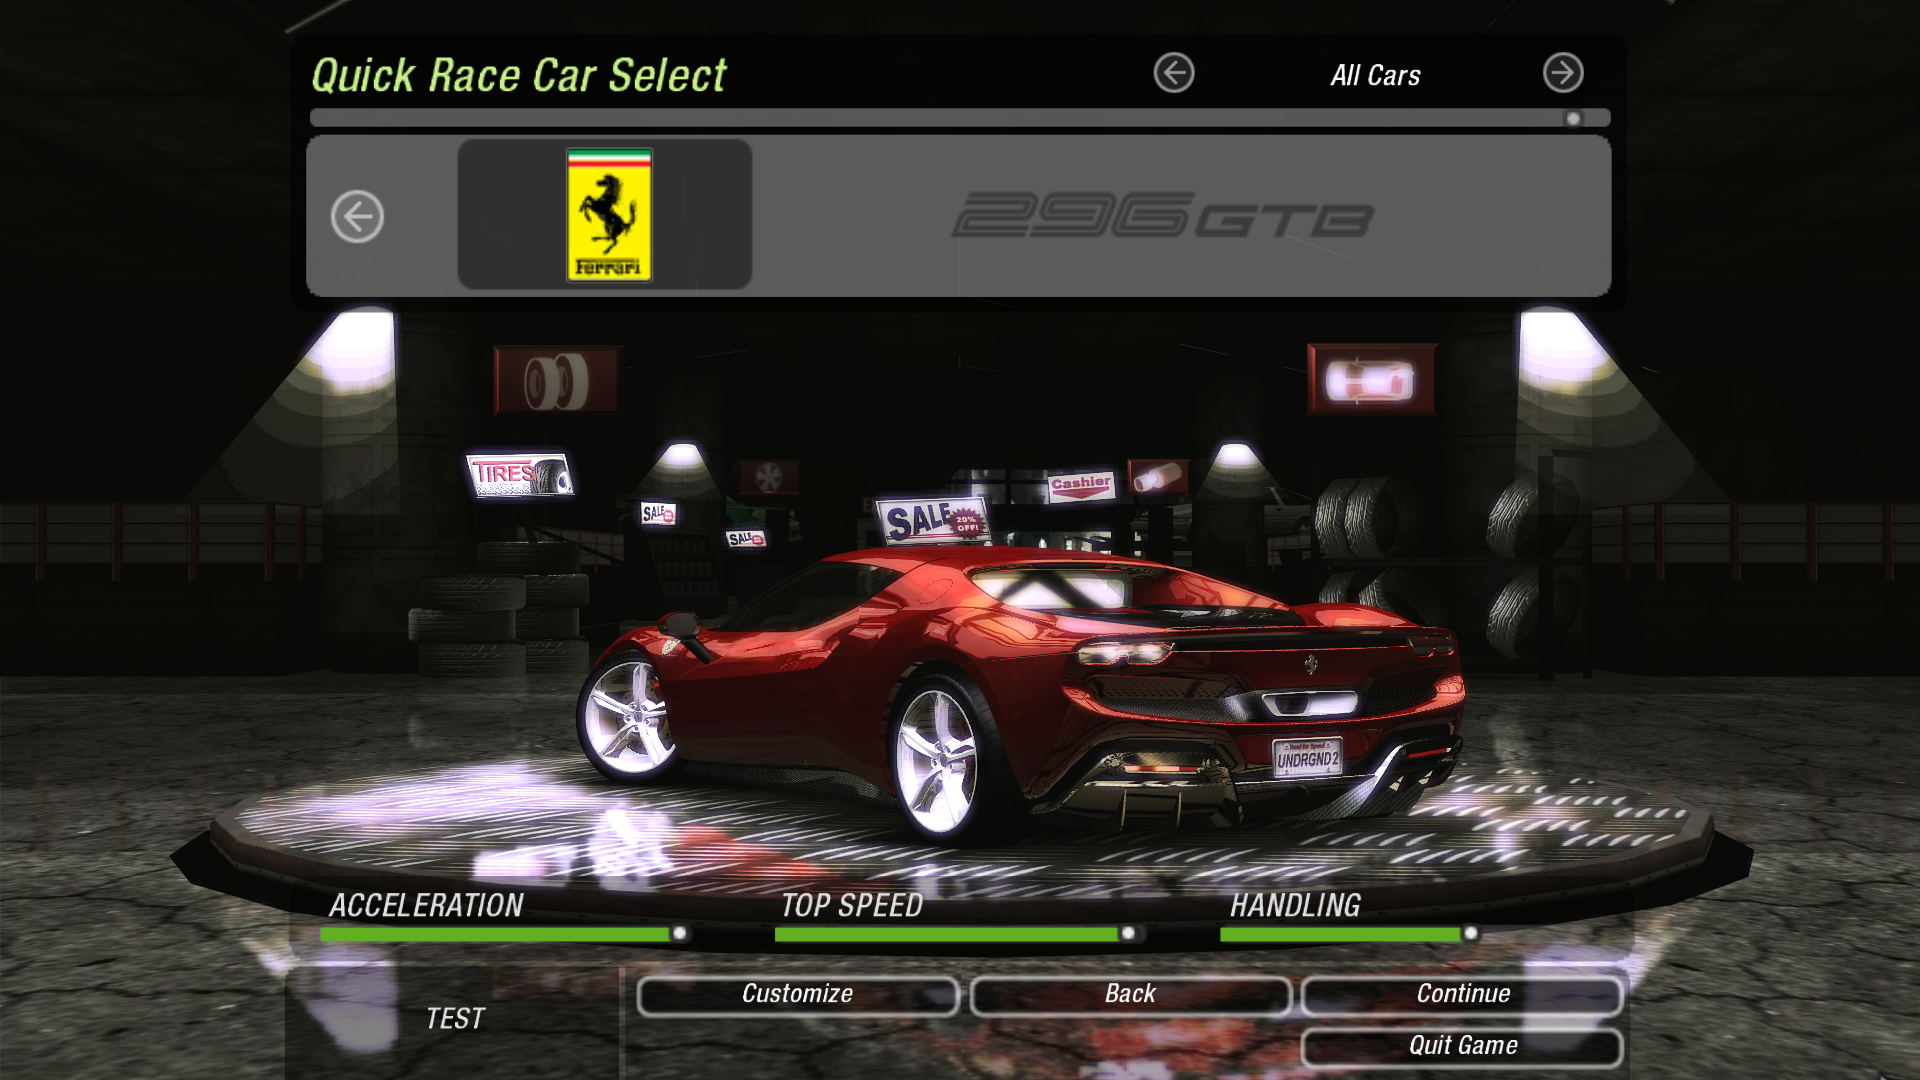
Task: Open the Customize option
Action: pyautogui.click(x=797, y=994)
